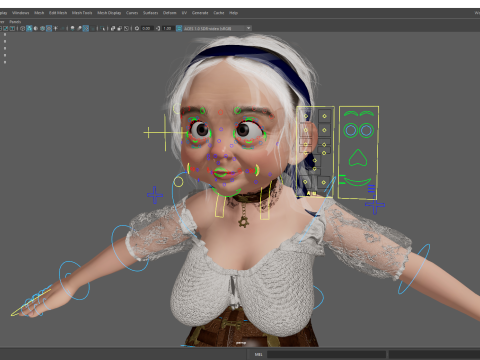The image size is (480, 360).
Task: Toggle Screen Space Ambient Occlusion icon
Action: click(72, 28)
